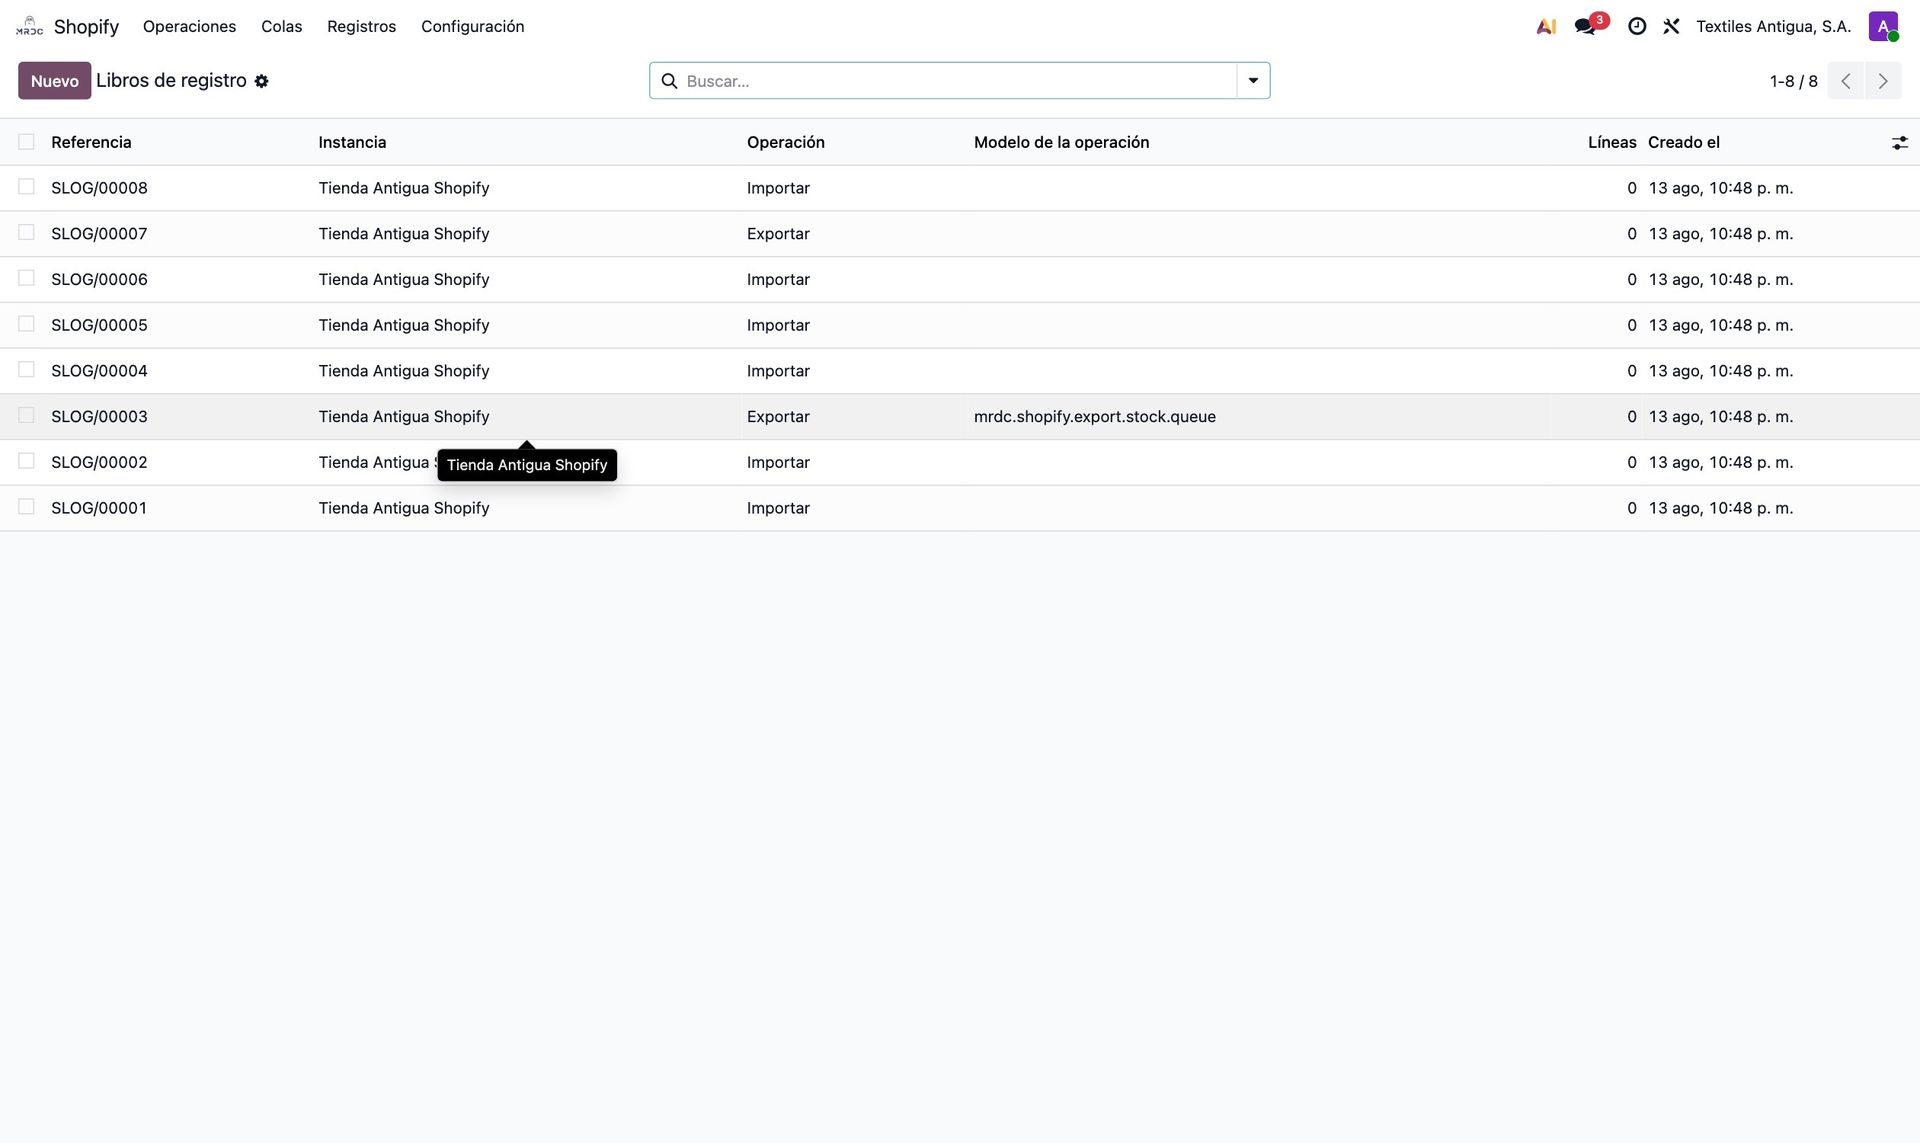
Task: Open the Configuración menu
Action: click(472, 26)
